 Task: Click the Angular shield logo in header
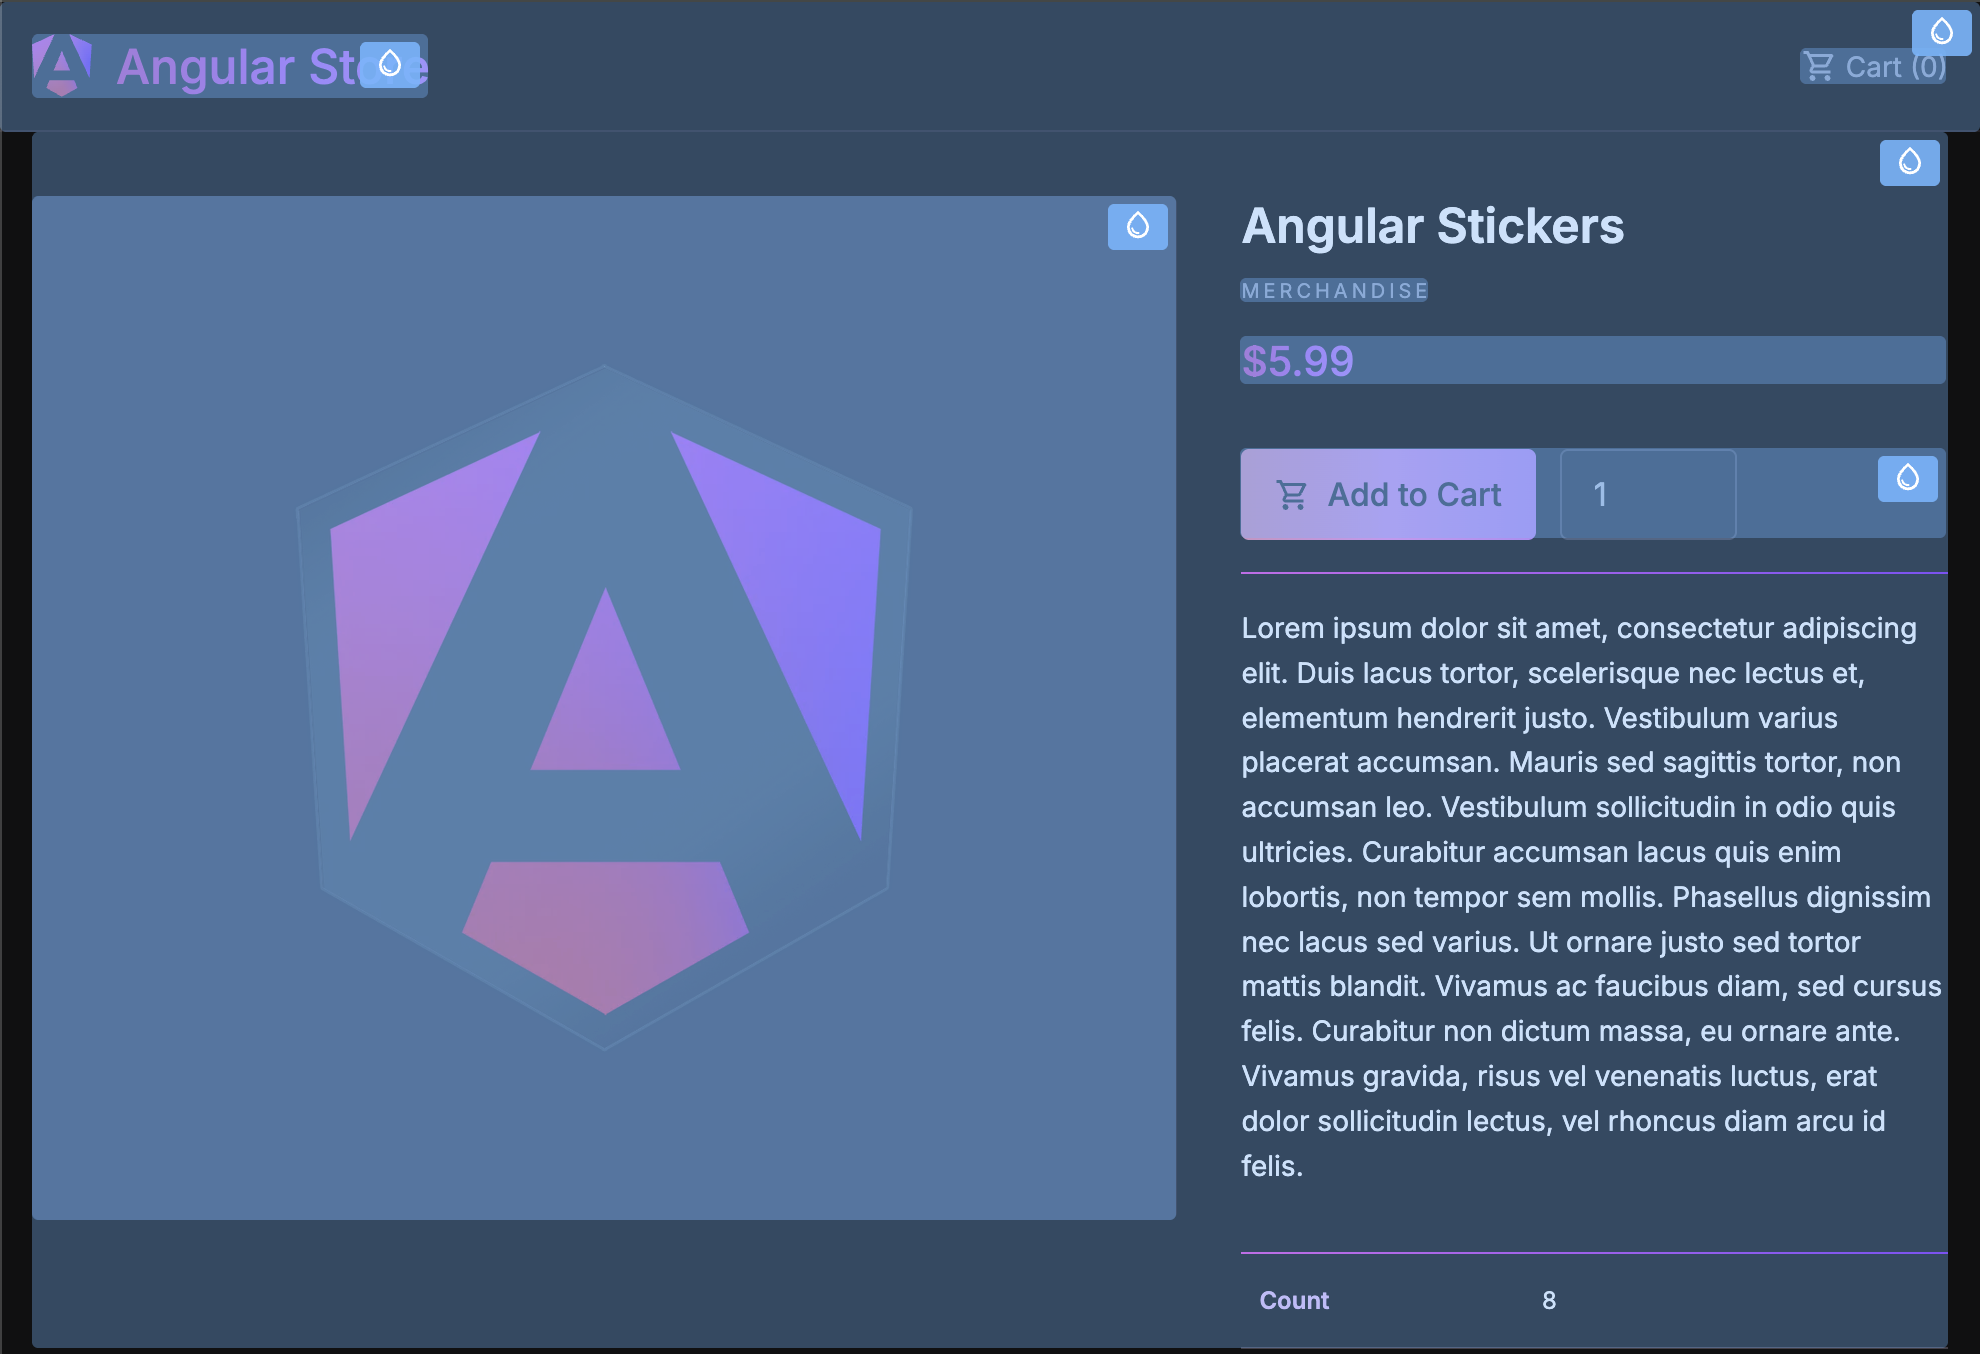(62, 66)
